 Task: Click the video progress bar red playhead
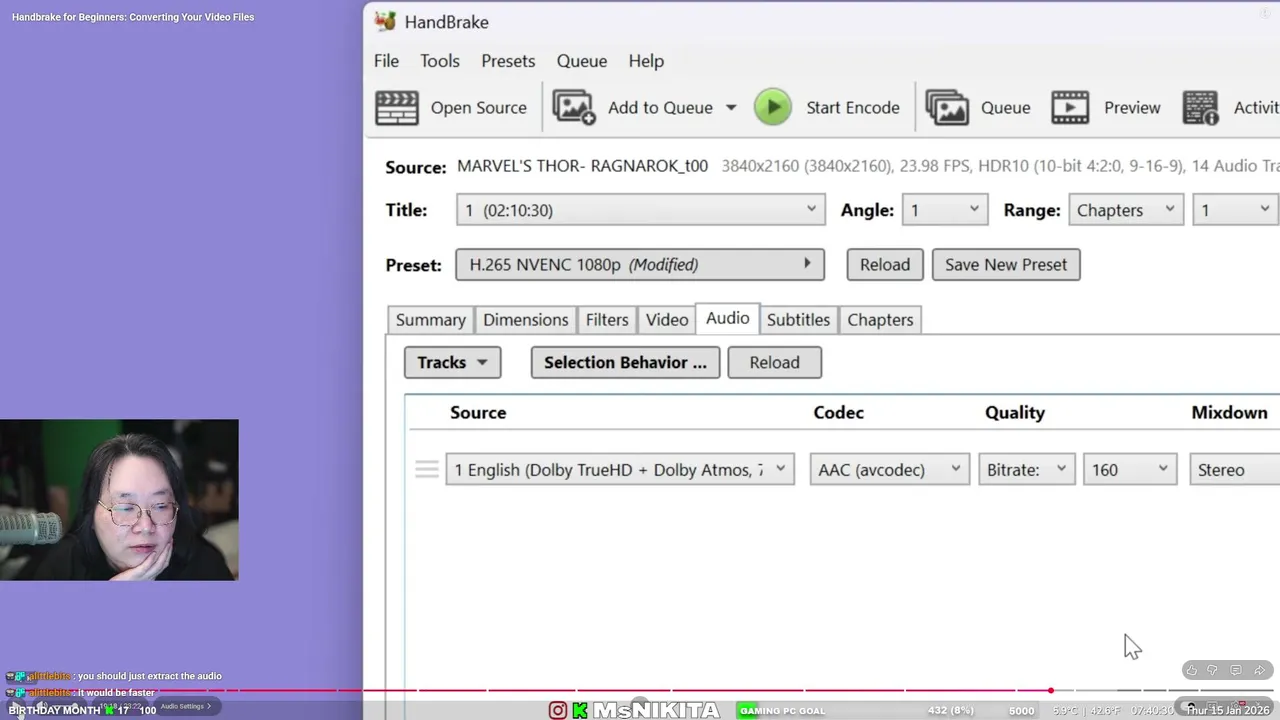[x=1051, y=691]
